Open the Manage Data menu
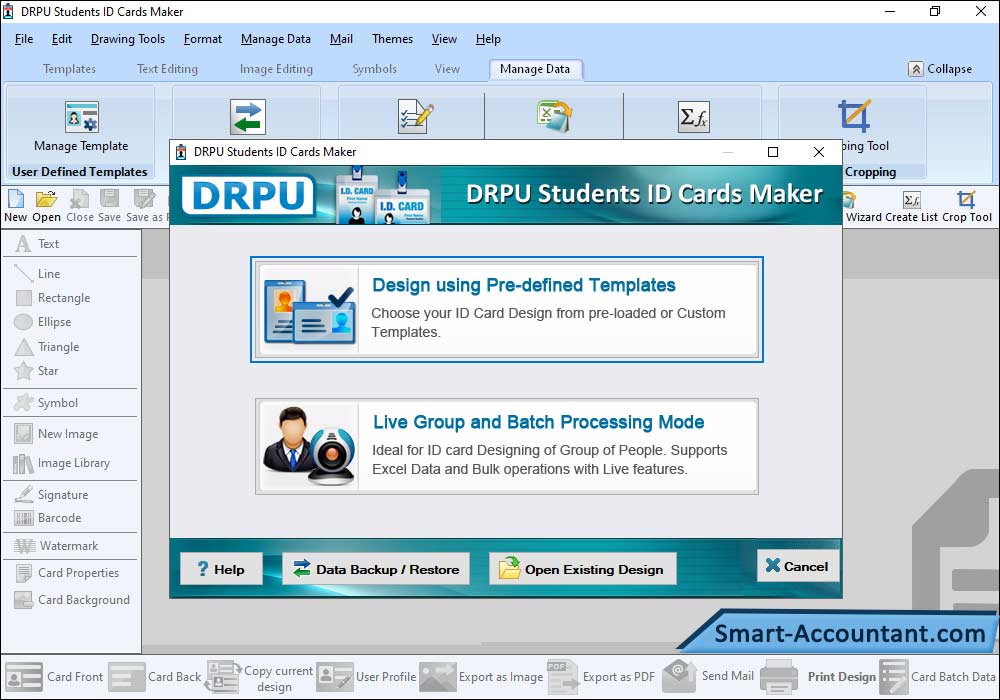Screen dimensions: 1000x700 point(276,39)
